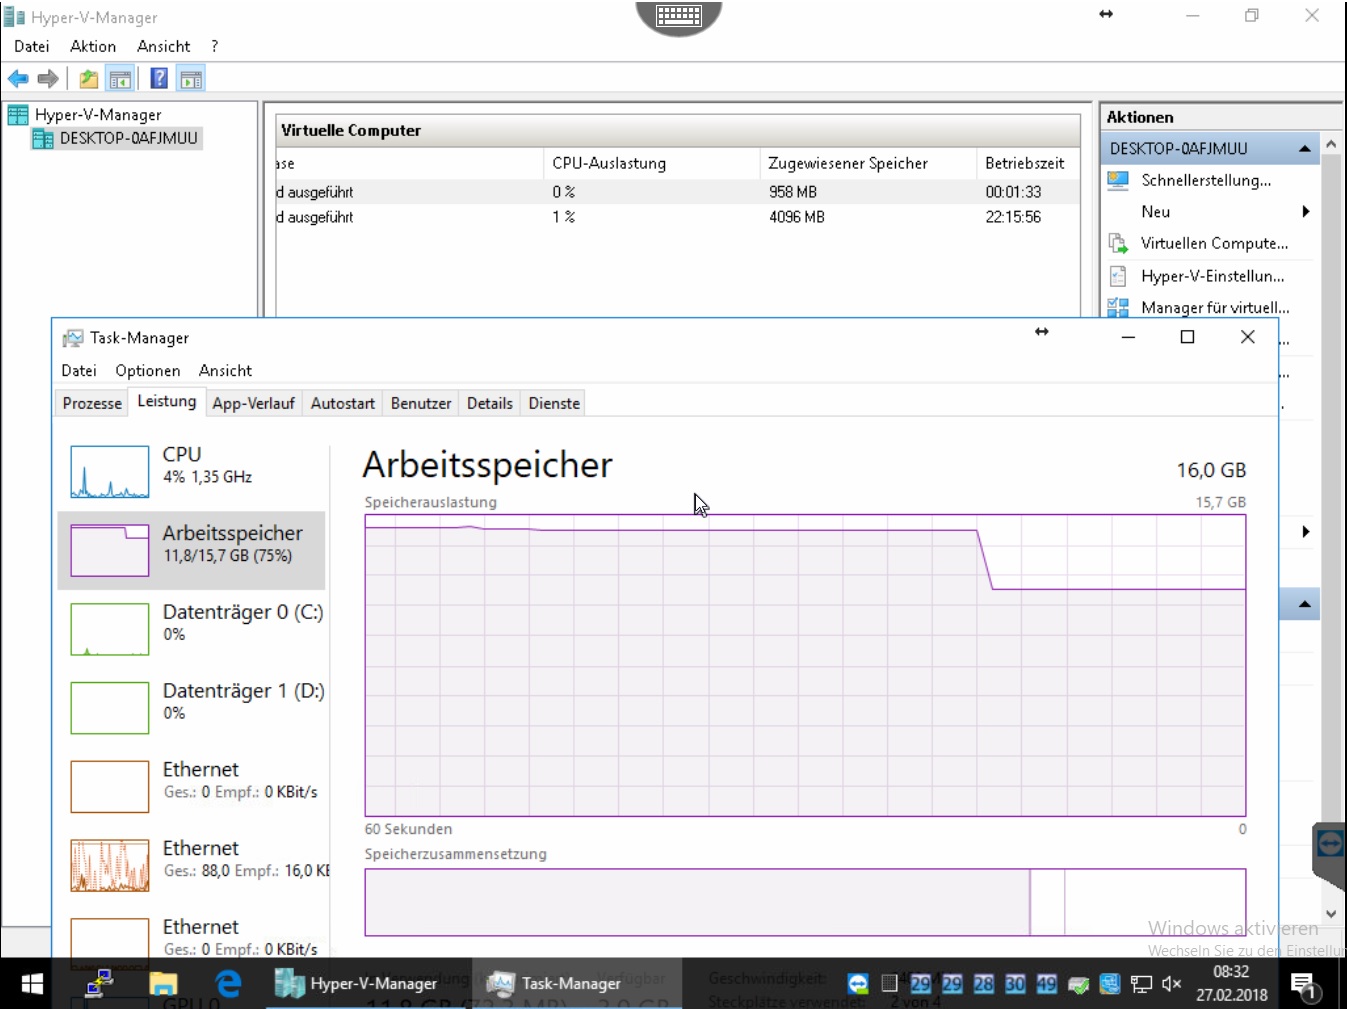Click the Schnellerstellung icon in Aktionen pane
The height and width of the screenshot is (1009, 1347).
(x=1118, y=180)
